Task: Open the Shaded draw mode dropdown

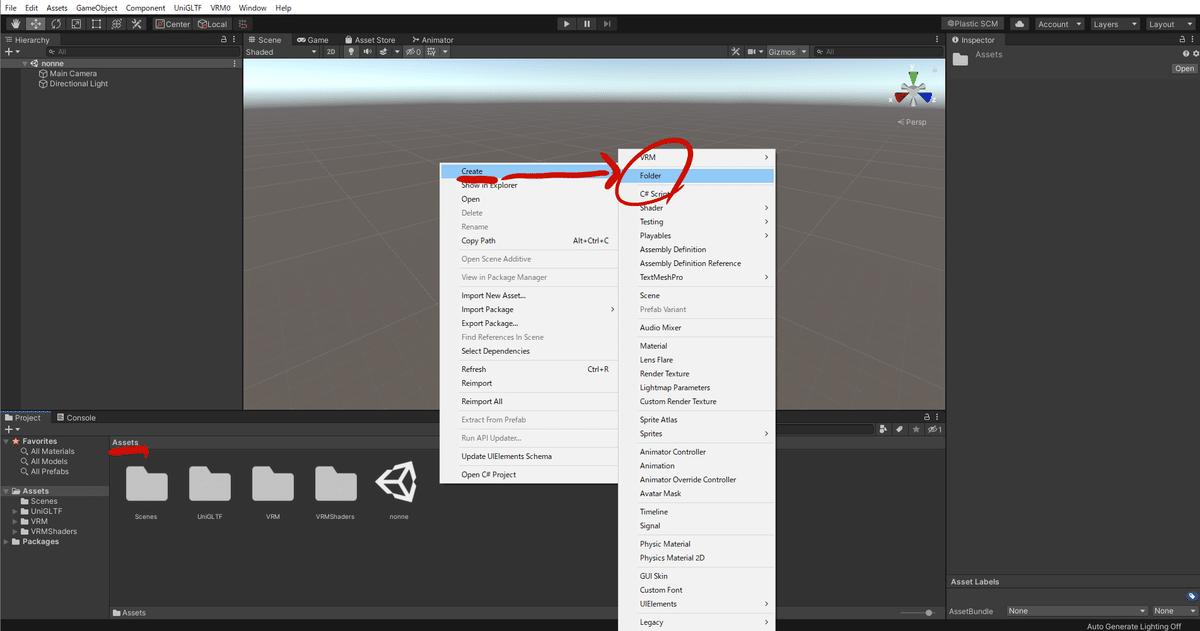Action: [x=281, y=52]
